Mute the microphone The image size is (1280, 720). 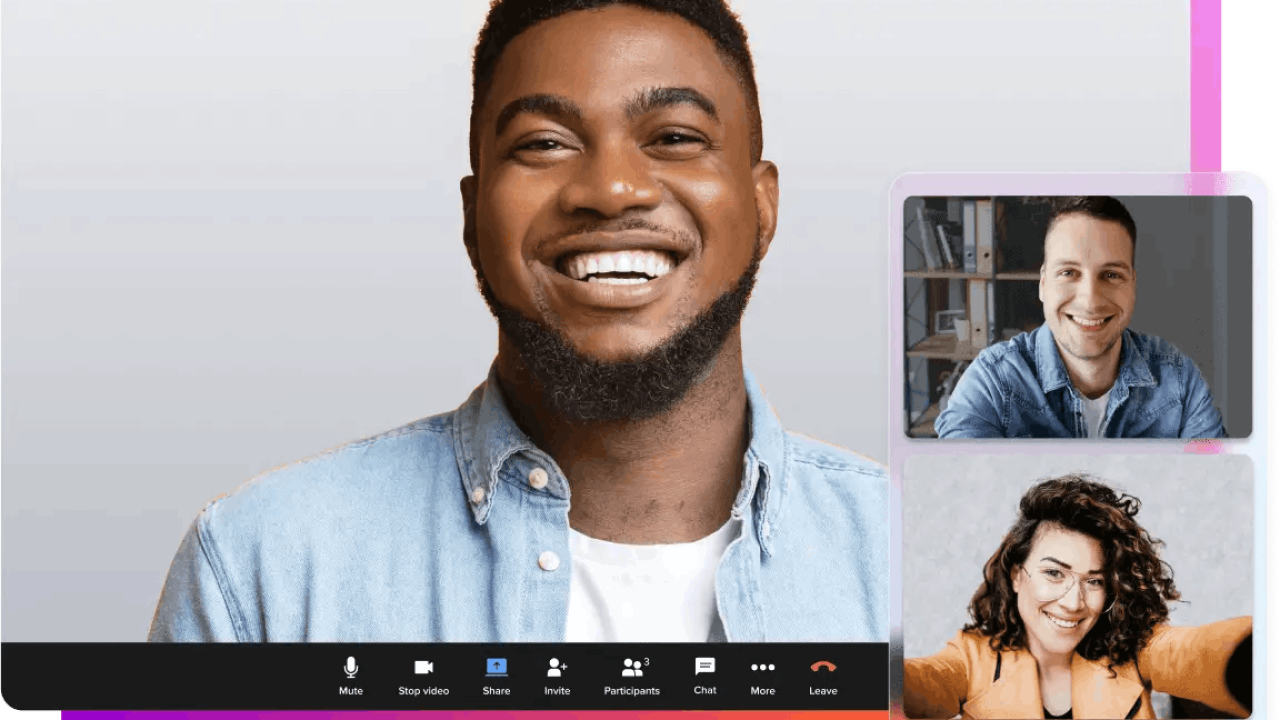(x=351, y=676)
